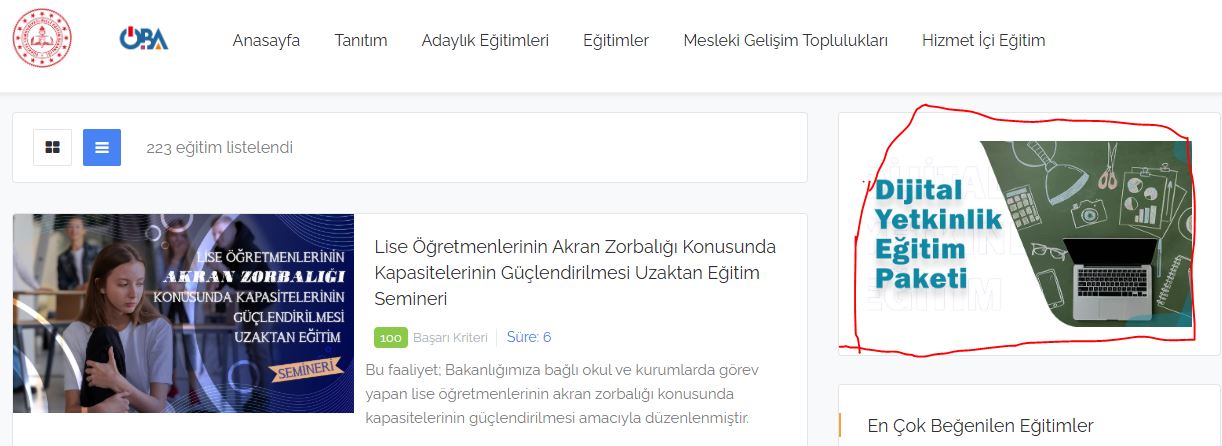Switch to grid view layout
This screenshot has height=446, width=1222.
tap(52, 148)
